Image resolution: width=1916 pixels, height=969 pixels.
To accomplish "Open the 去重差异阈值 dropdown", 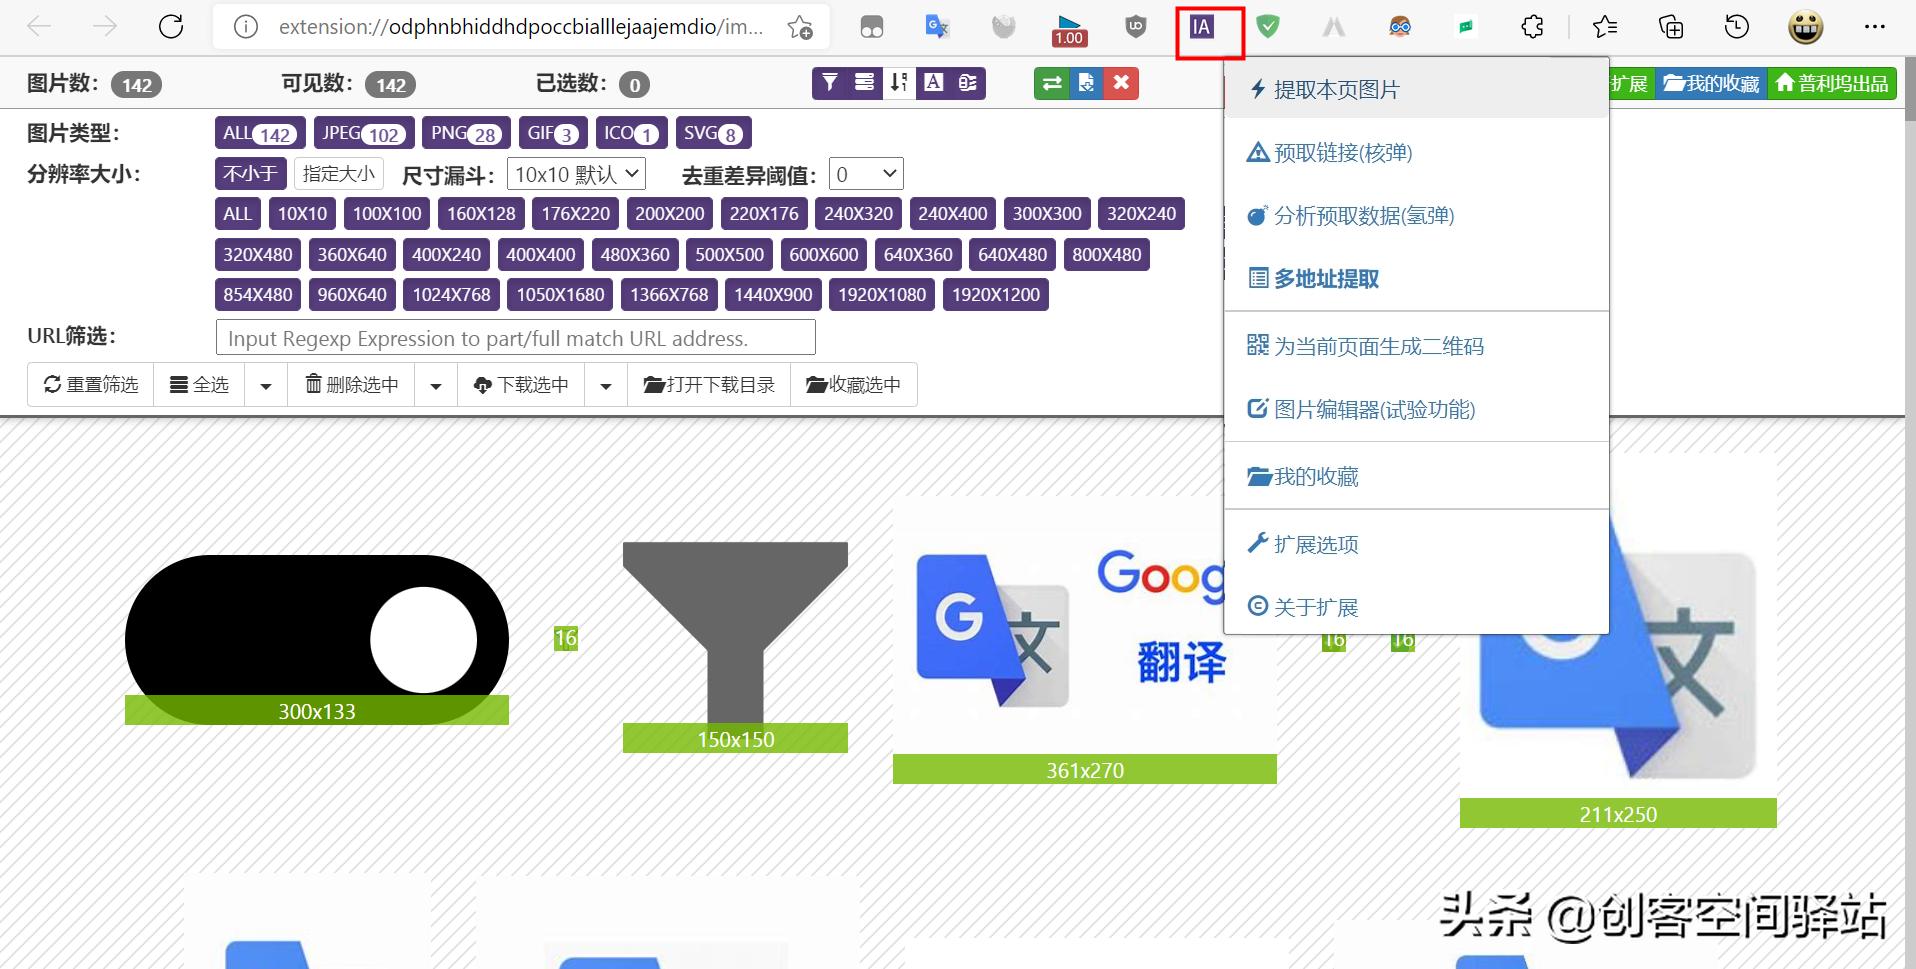I will click(865, 173).
